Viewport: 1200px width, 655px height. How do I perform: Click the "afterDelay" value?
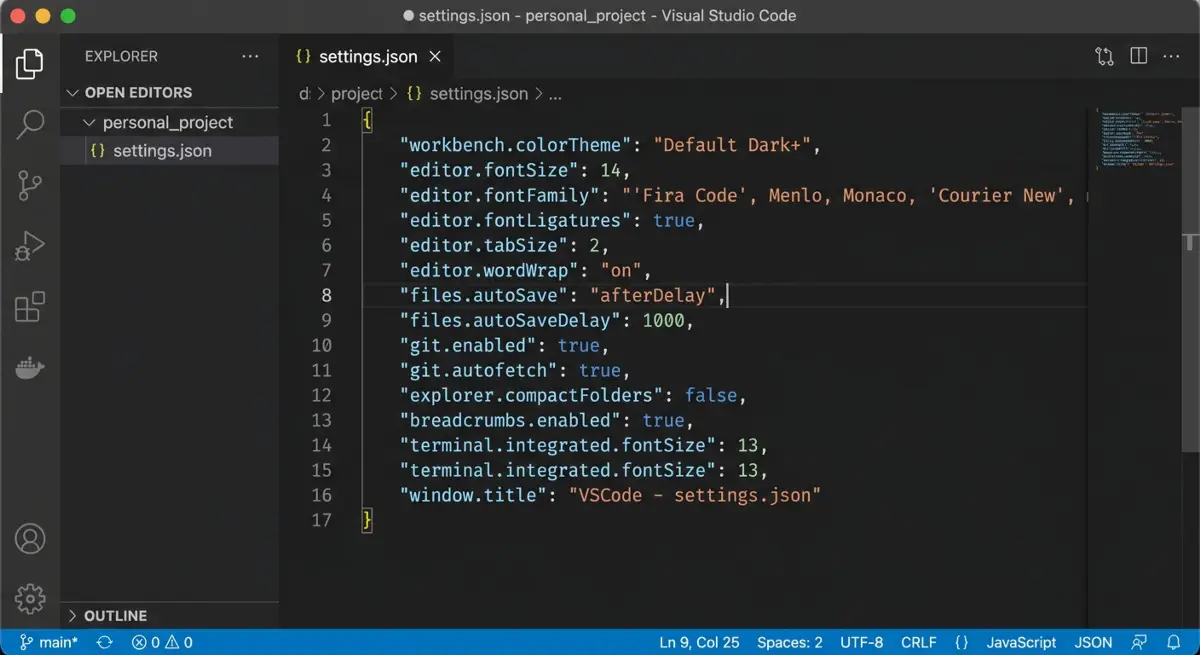(653, 295)
